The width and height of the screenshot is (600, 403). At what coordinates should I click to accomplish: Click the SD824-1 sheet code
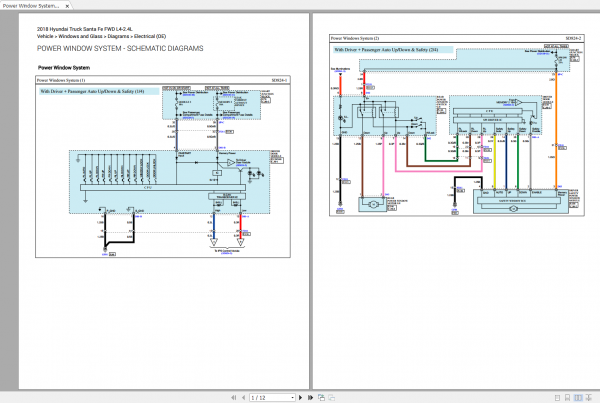pyautogui.click(x=279, y=80)
